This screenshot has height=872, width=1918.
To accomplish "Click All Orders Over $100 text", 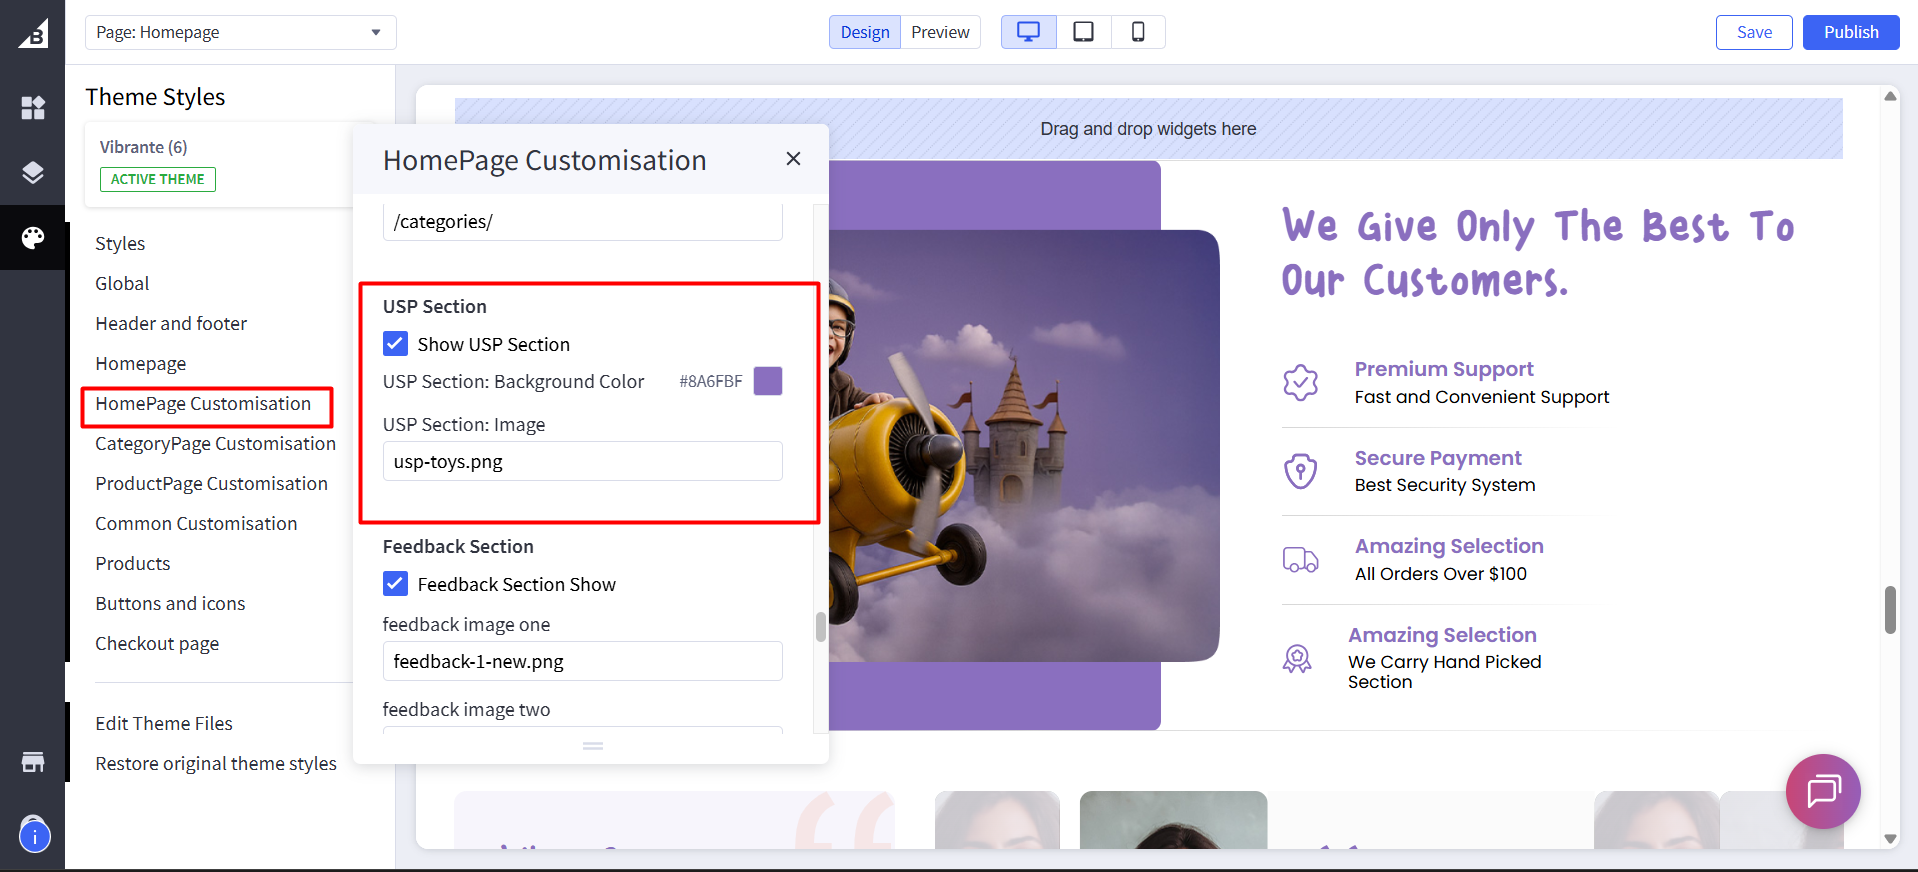I will tap(1441, 574).
